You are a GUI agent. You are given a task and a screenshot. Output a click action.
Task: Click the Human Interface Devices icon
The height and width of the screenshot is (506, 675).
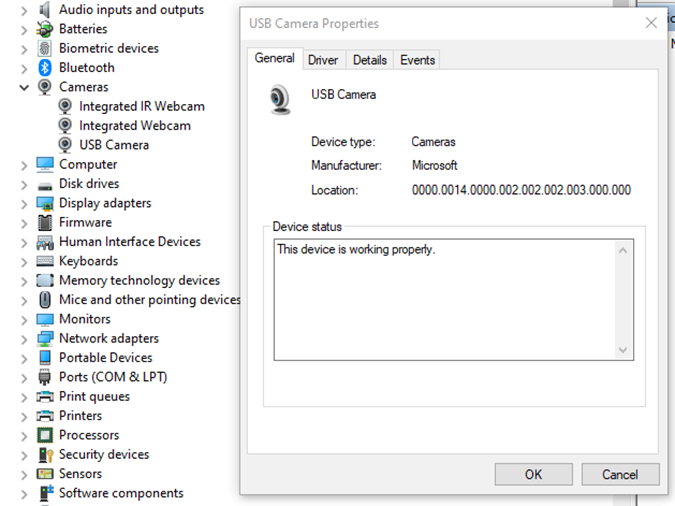coord(45,242)
